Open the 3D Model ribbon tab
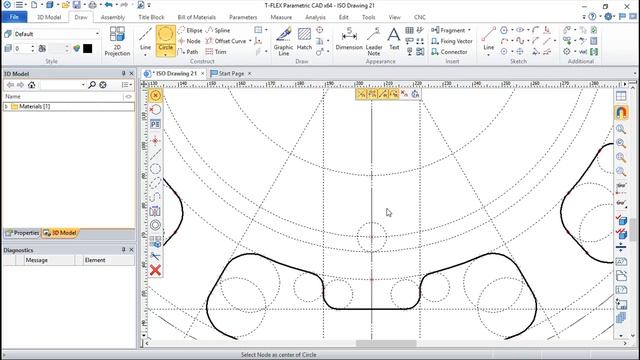Screen dimensions: 640x360 49,17
